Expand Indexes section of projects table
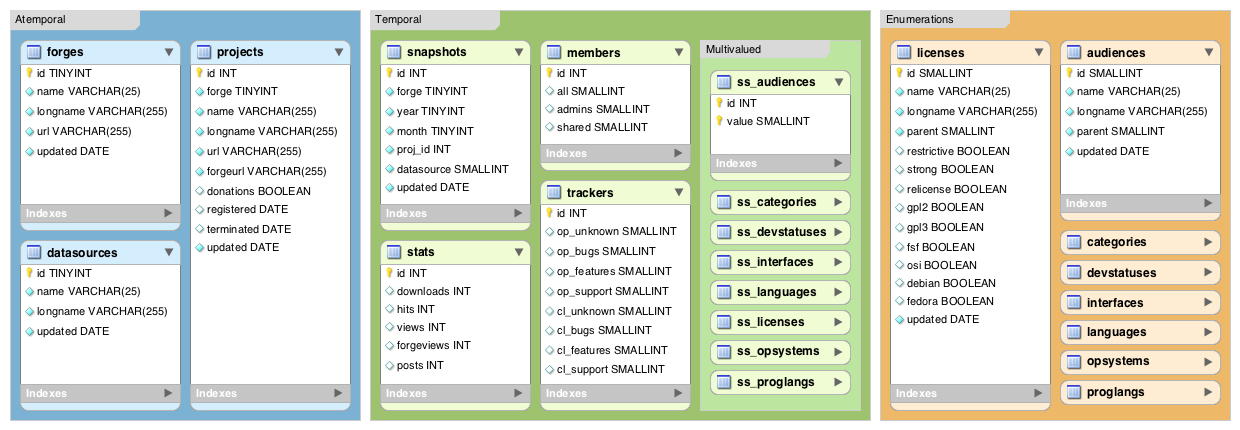The height and width of the screenshot is (430, 1240). click(x=338, y=393)
